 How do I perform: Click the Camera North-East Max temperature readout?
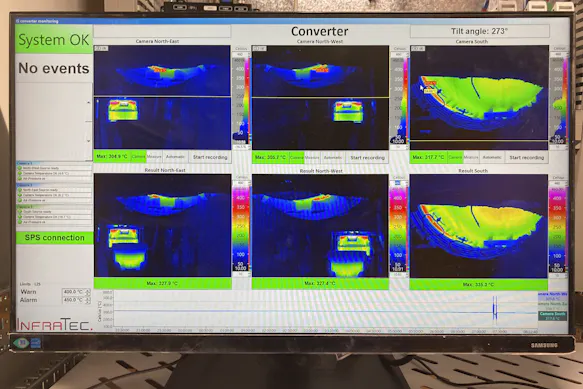112,157
